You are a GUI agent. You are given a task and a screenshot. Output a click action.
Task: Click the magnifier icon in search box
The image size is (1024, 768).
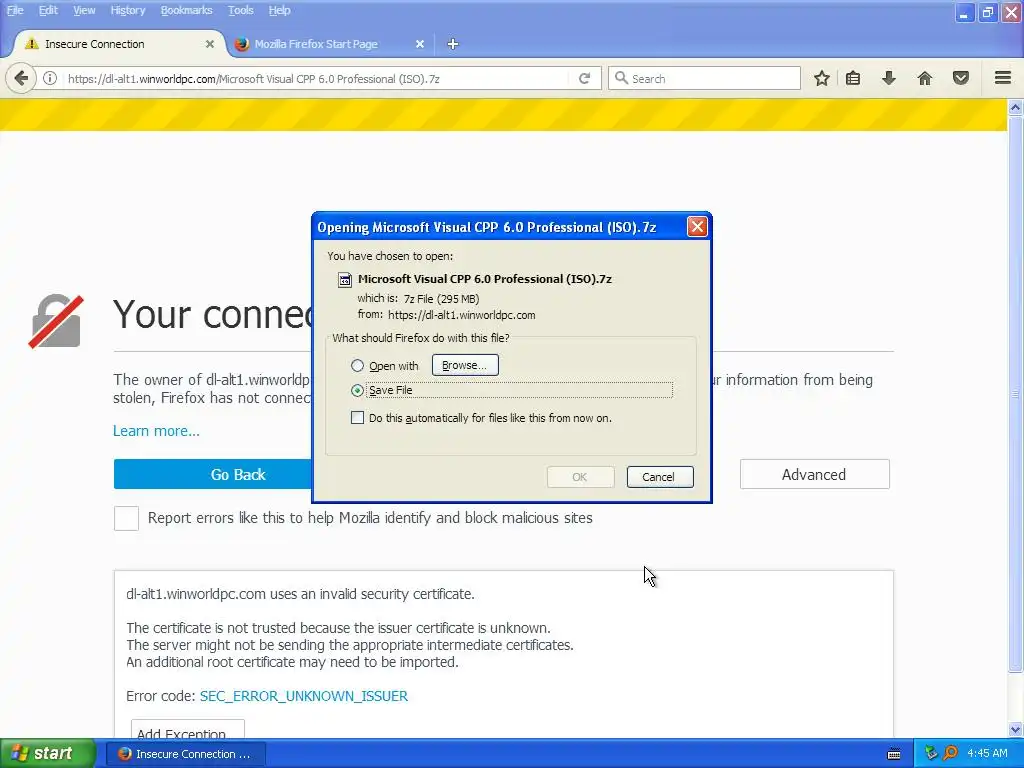(x=621, y=78)
